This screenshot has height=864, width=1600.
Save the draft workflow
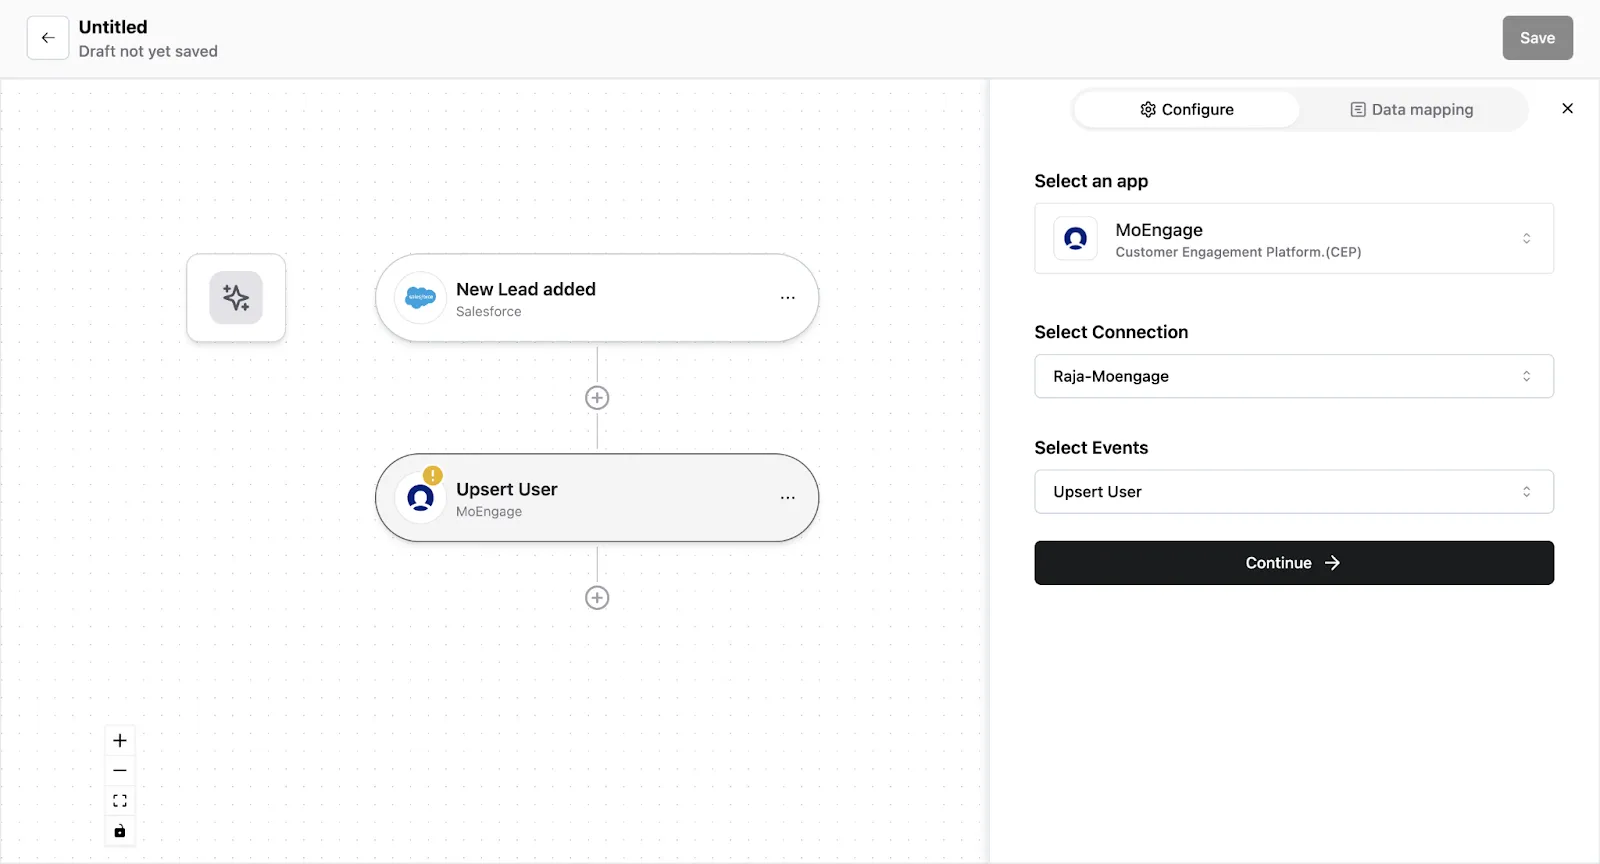click(1537, 38)
